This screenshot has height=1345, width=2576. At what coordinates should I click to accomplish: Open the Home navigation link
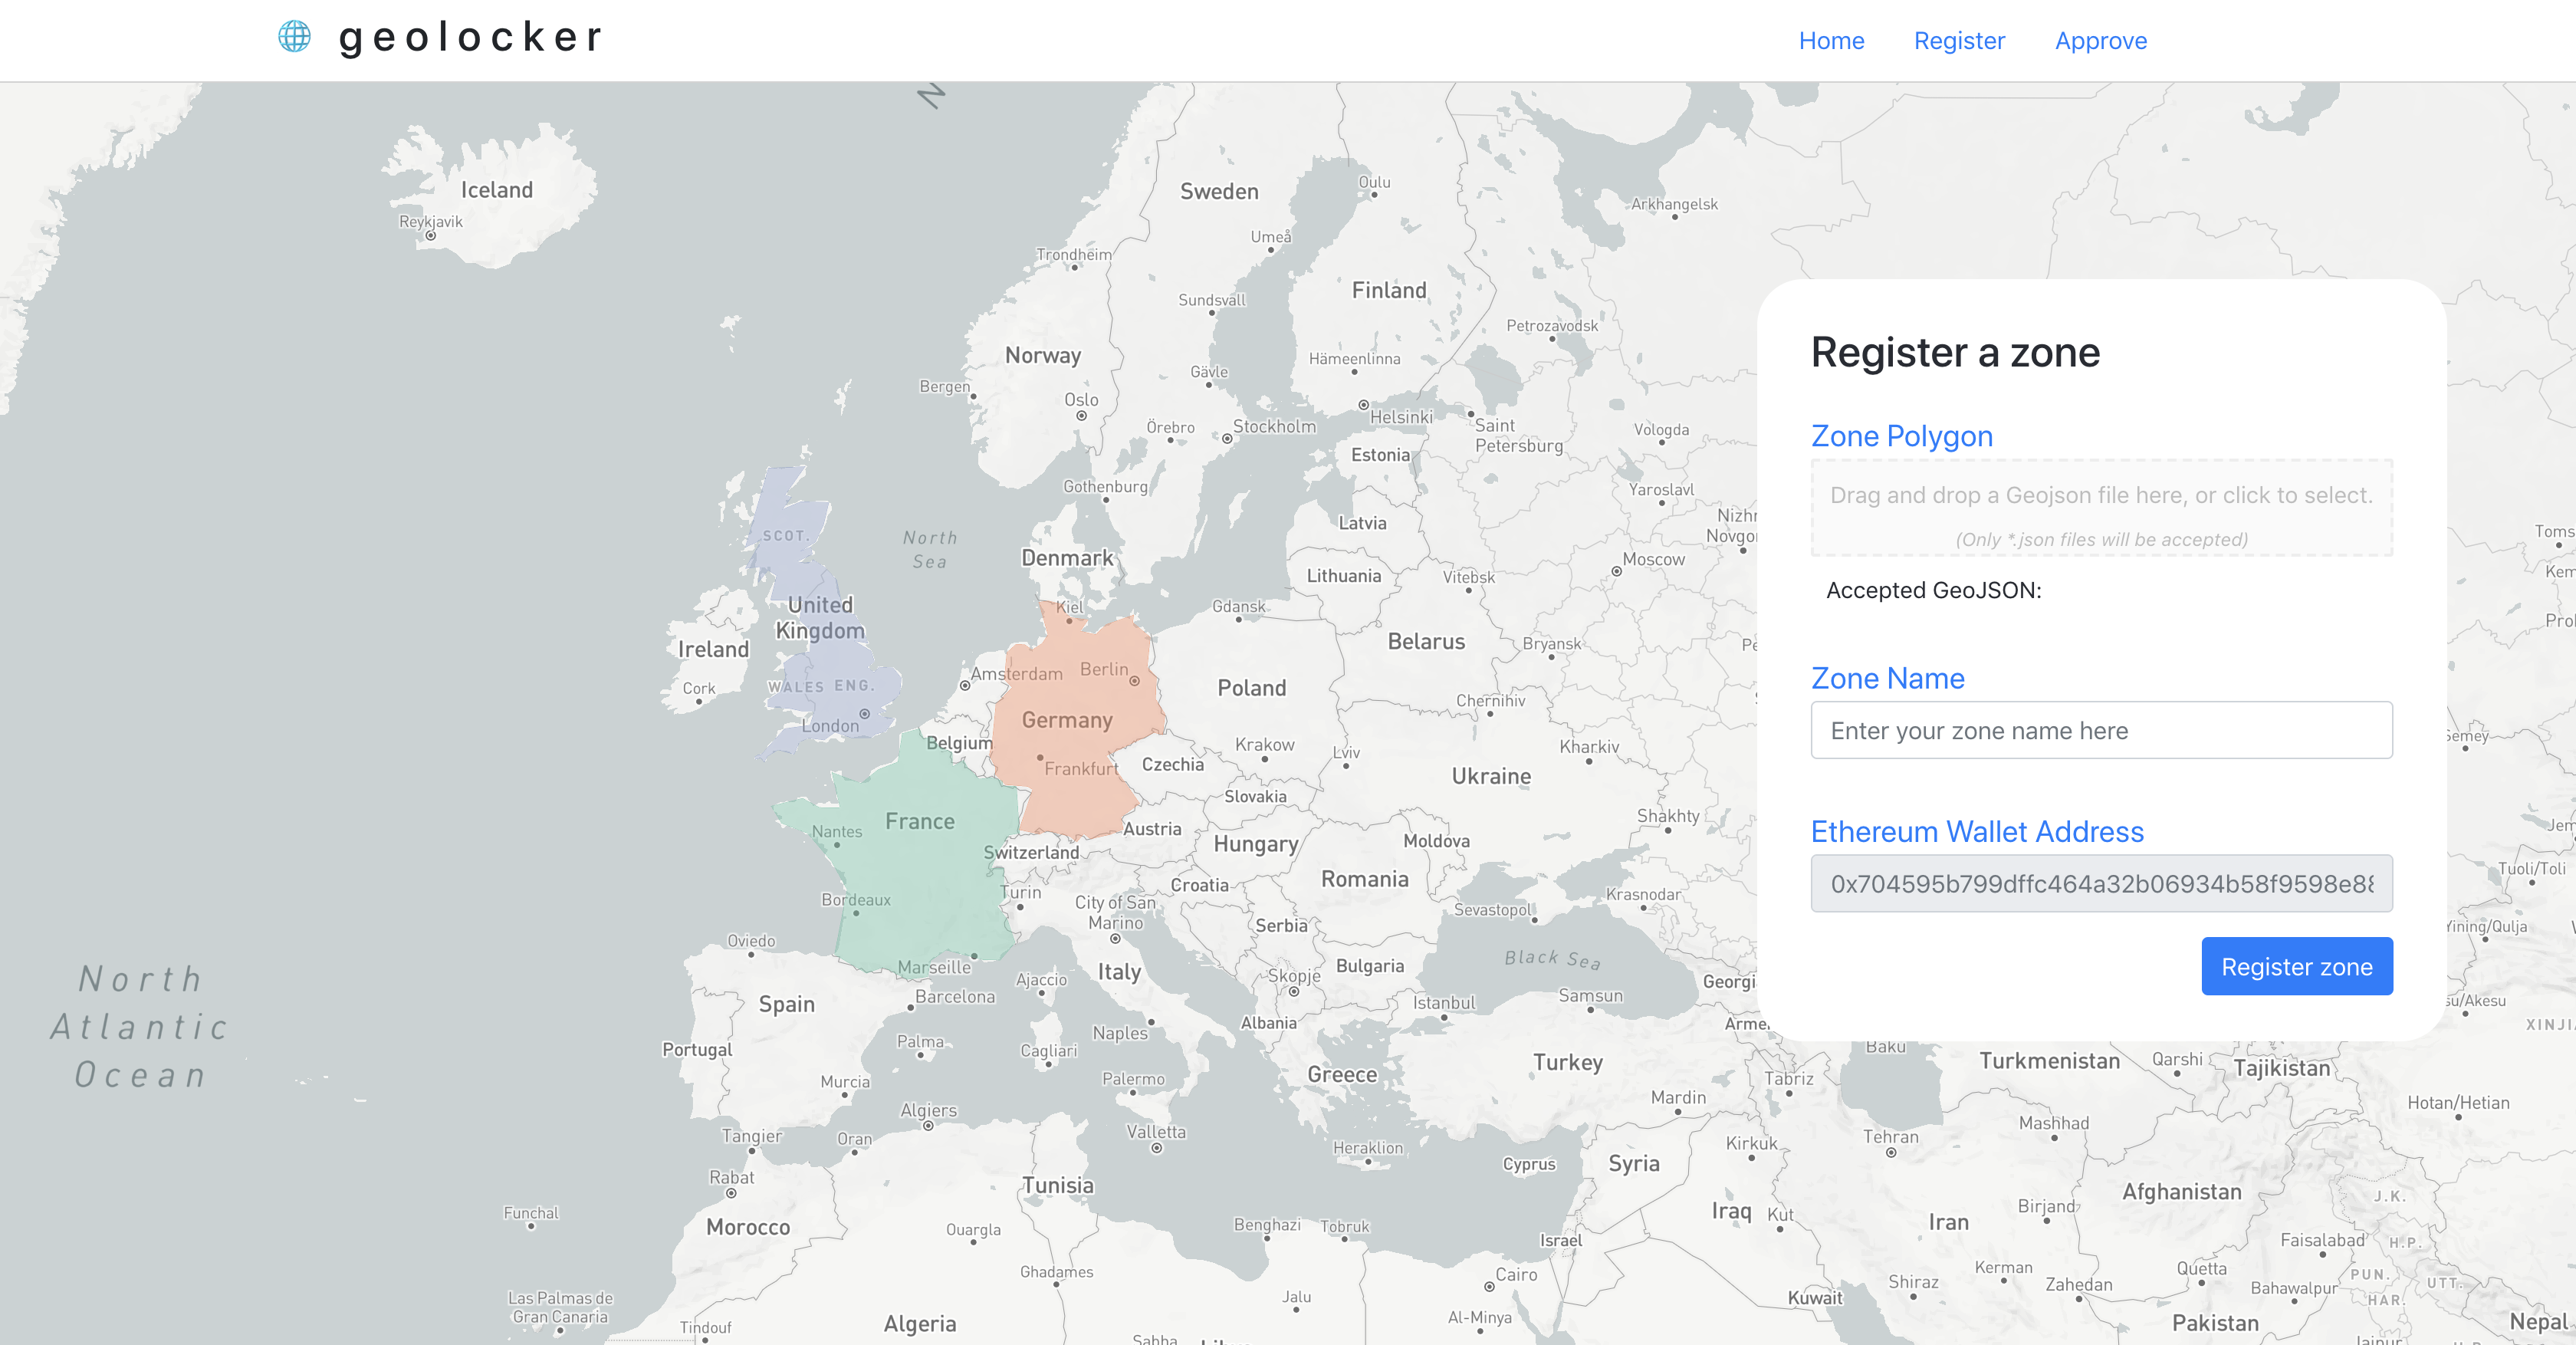1831,41
